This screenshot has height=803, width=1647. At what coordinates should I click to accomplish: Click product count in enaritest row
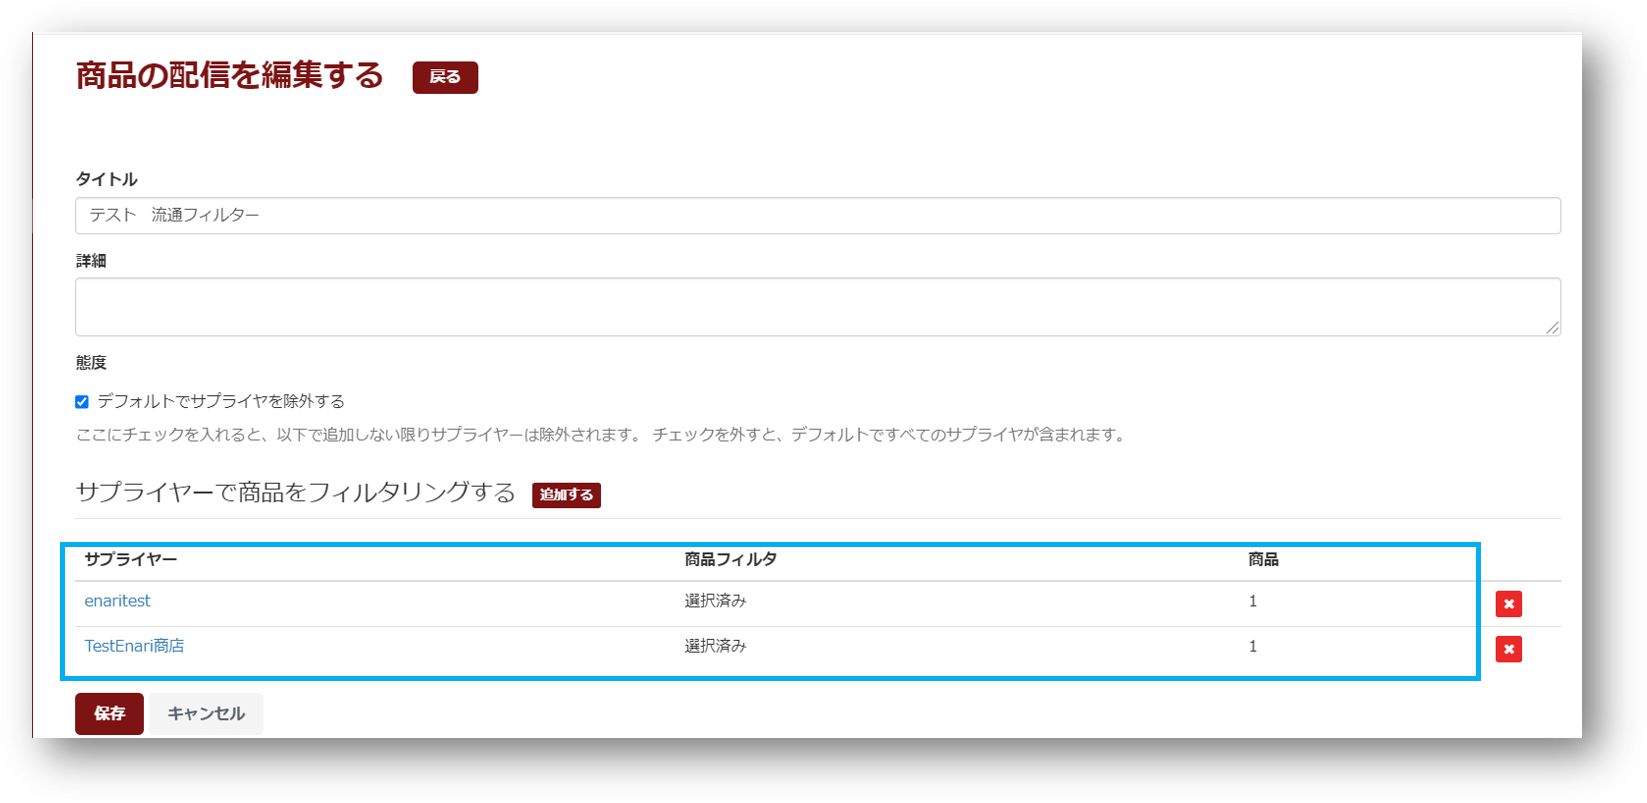(x=1253, y=601)
